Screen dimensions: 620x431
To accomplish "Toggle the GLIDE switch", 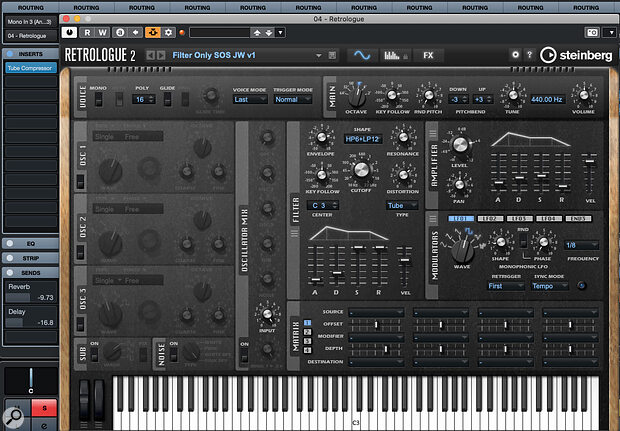I will point(168,99).
